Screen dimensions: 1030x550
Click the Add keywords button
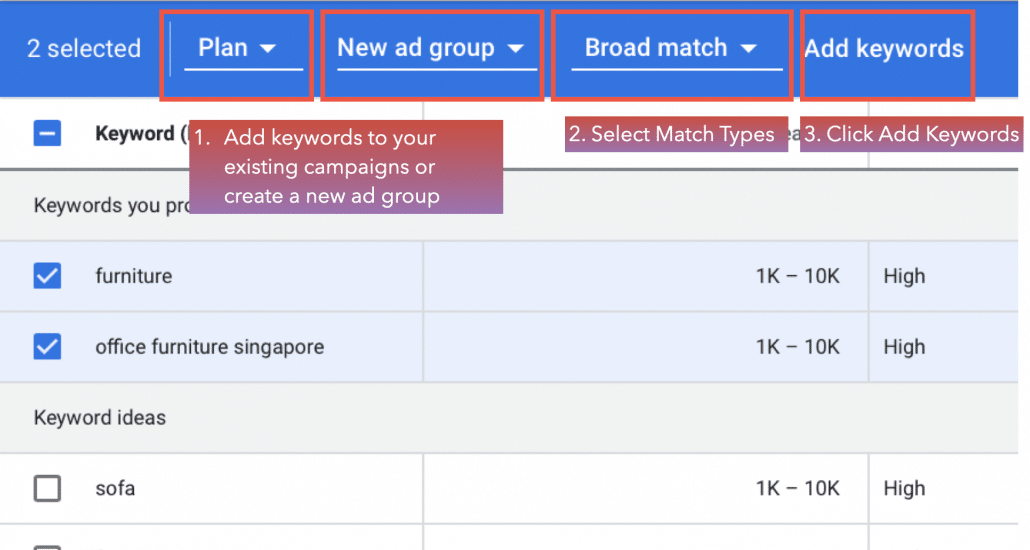click(x=884, y=49)
